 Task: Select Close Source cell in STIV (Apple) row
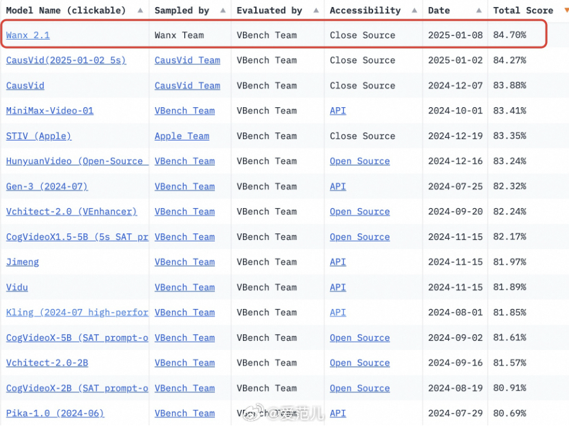(x=362, y=136)
